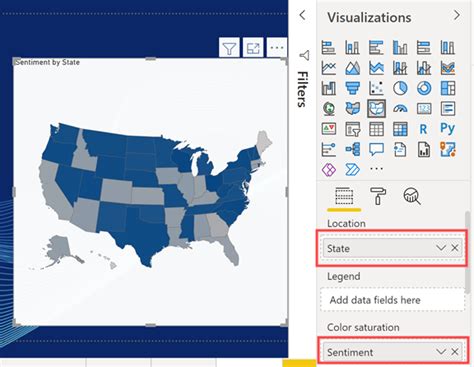Open get more visuals ellipsis
The width and height of the screenshot is (474, 367).
tap(376, 169)
